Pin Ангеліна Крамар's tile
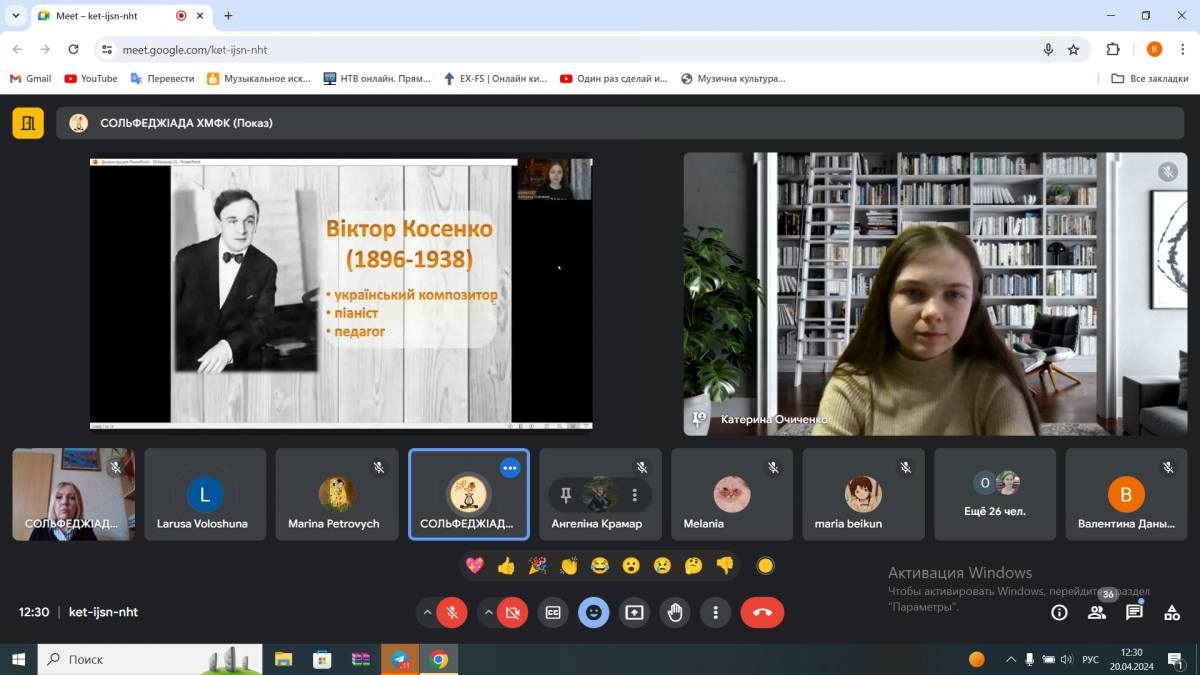 pyautogui.click(x=566, y=494)
